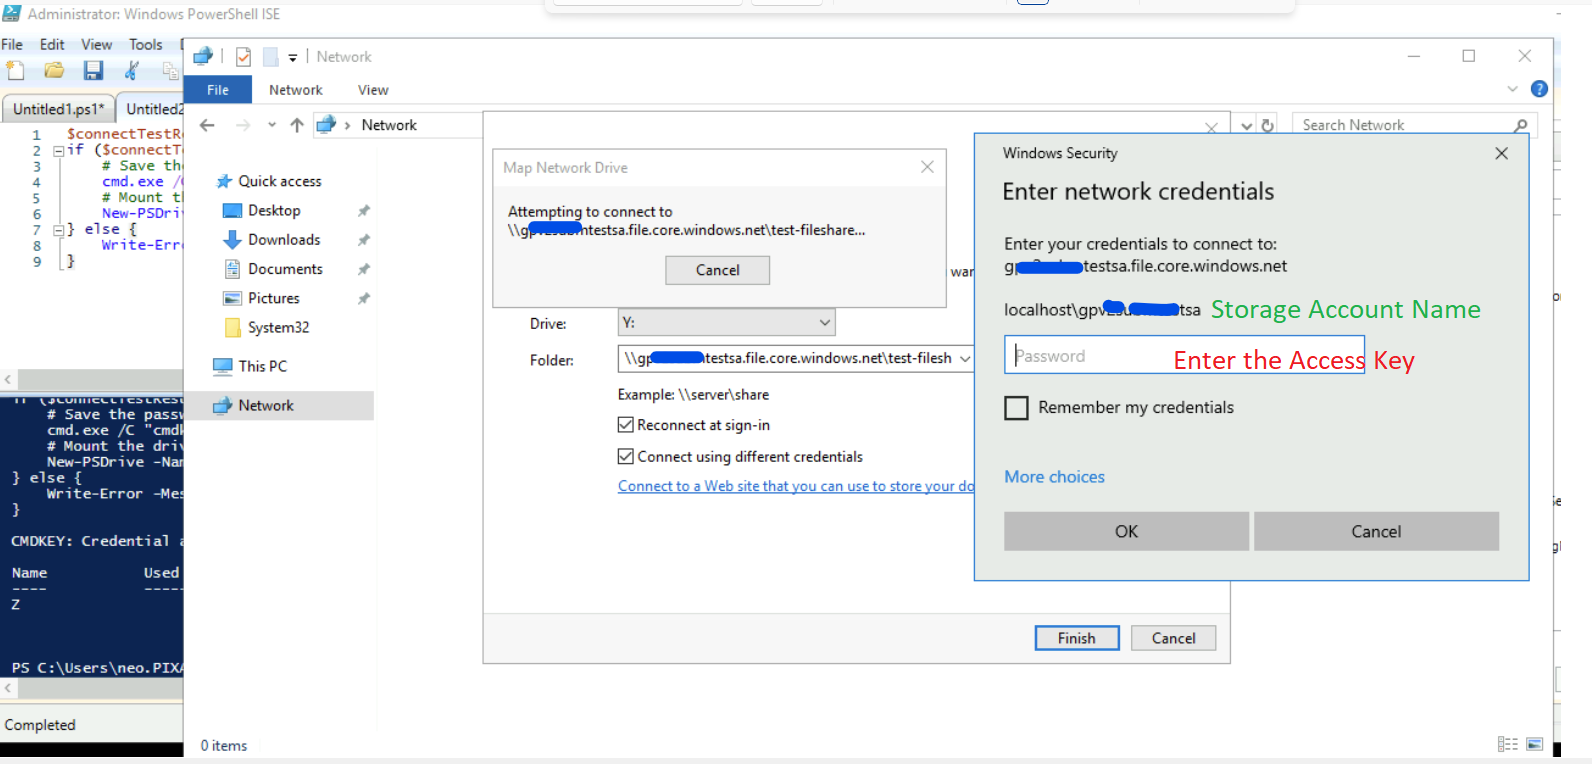Open address bar history dropdown arrow
Screen dimensions: 1592x764
(1246, 125)
